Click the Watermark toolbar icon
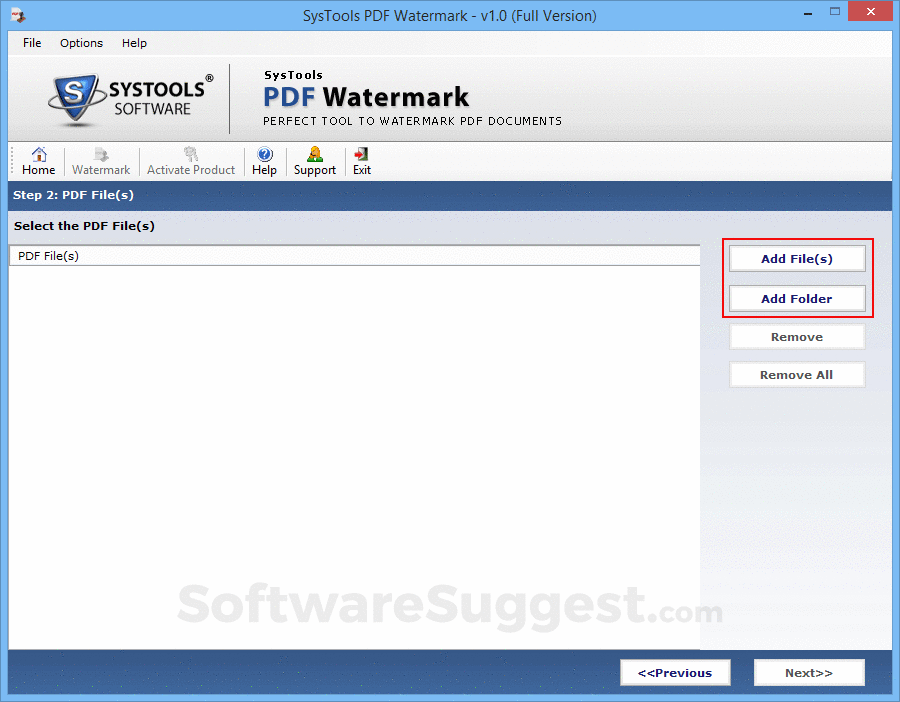This screenshot has height=702, width=900. tap(101, 154)
